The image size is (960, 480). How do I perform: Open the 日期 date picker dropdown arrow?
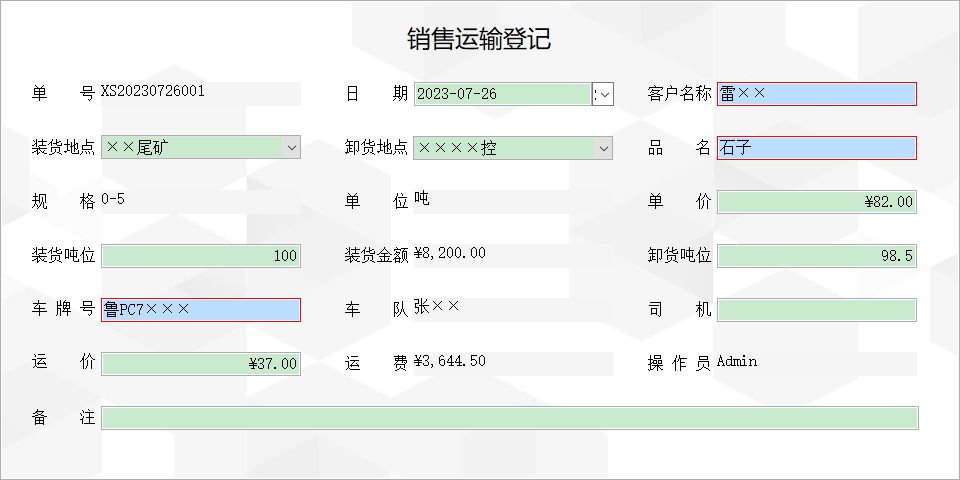pos(603,94)
